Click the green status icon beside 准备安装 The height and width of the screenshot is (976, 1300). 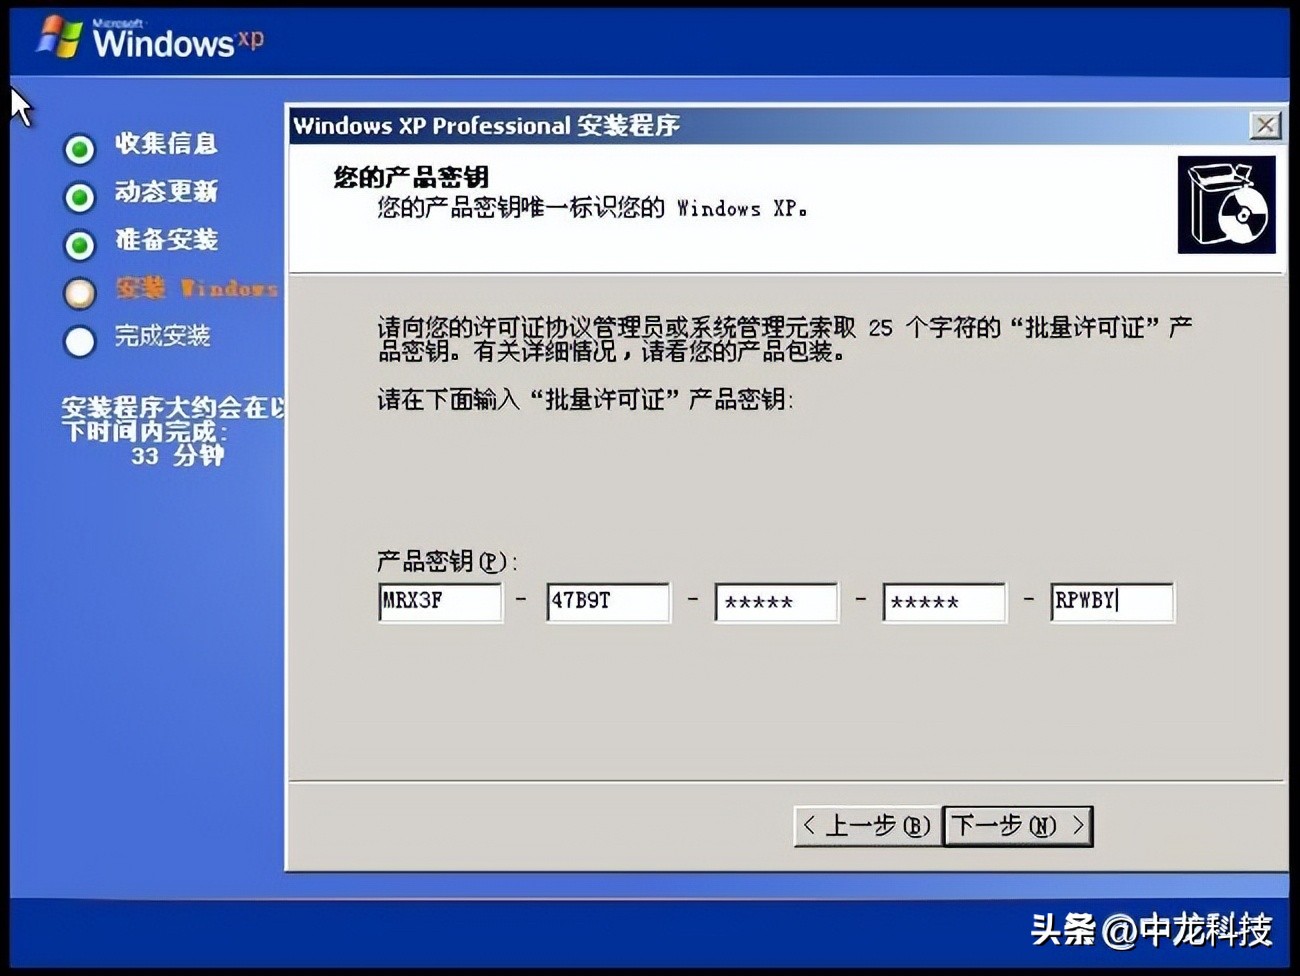pyautogui.click(x=79, y=244)
